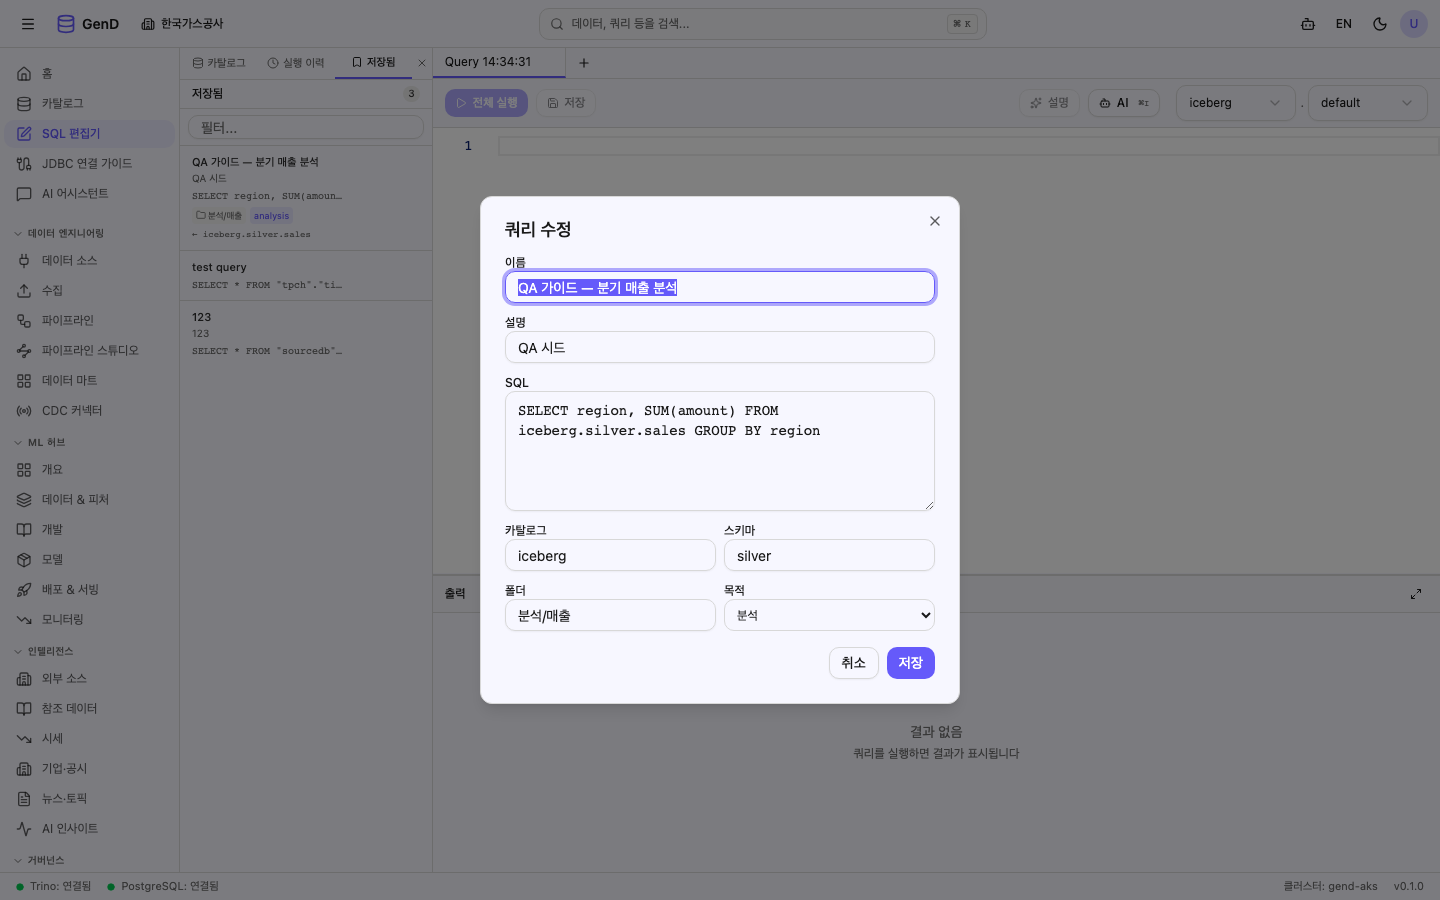Open the iceberg catalog dropdown
The height and width of the screenshot is (900, 1440).
1235,103
